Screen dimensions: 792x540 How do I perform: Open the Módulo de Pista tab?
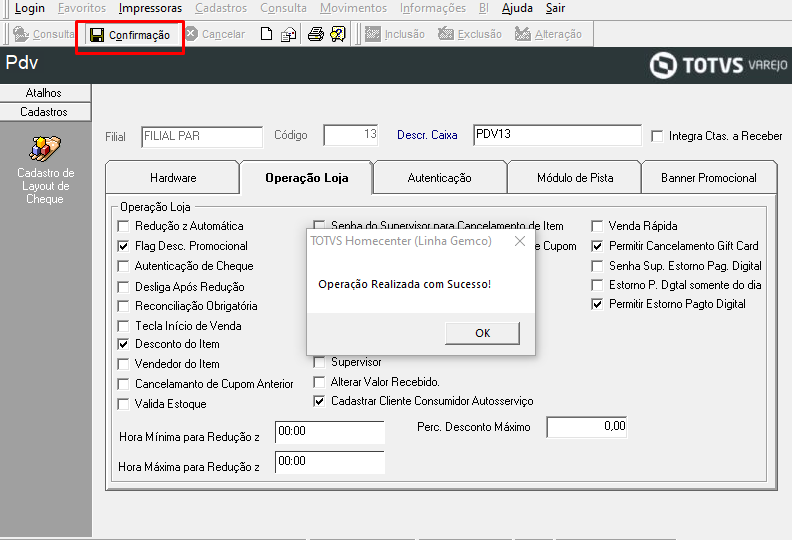click(x=575, y=178)
